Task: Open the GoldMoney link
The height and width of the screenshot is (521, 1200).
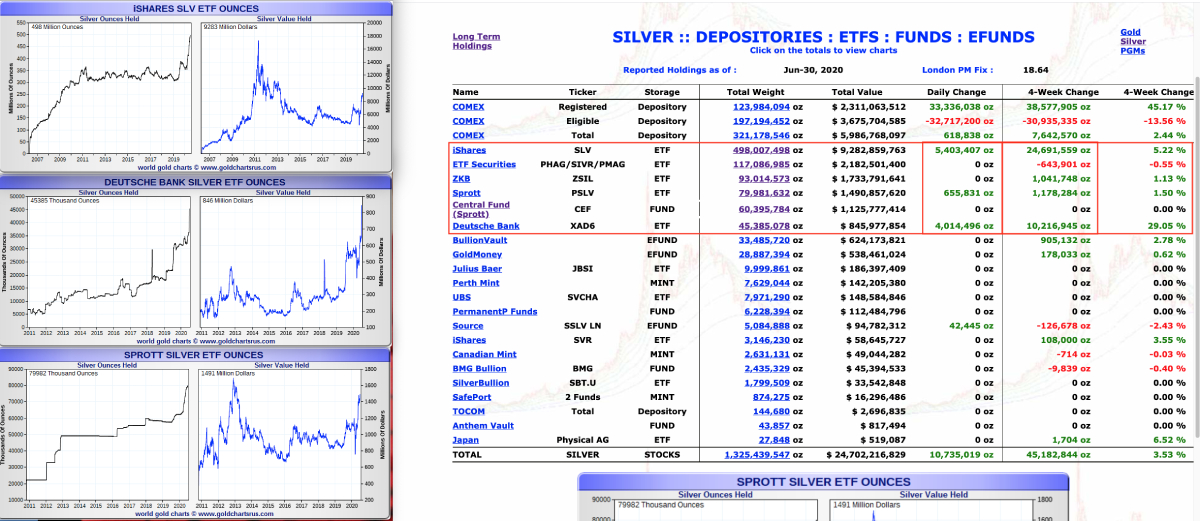Action: [477, 254]
